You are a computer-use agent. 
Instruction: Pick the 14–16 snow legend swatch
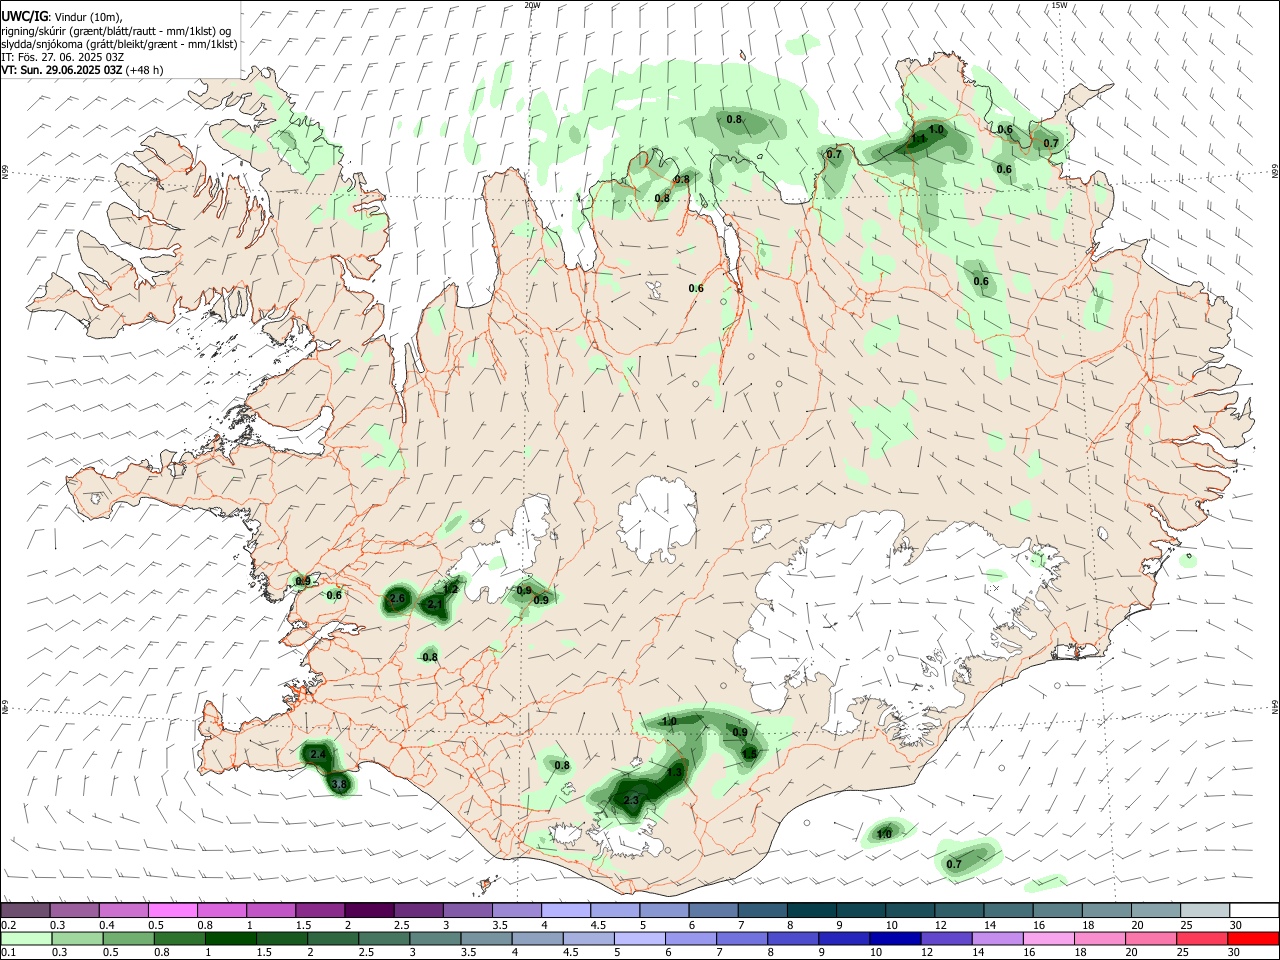pyautogui.click(x=1009, y=911)
